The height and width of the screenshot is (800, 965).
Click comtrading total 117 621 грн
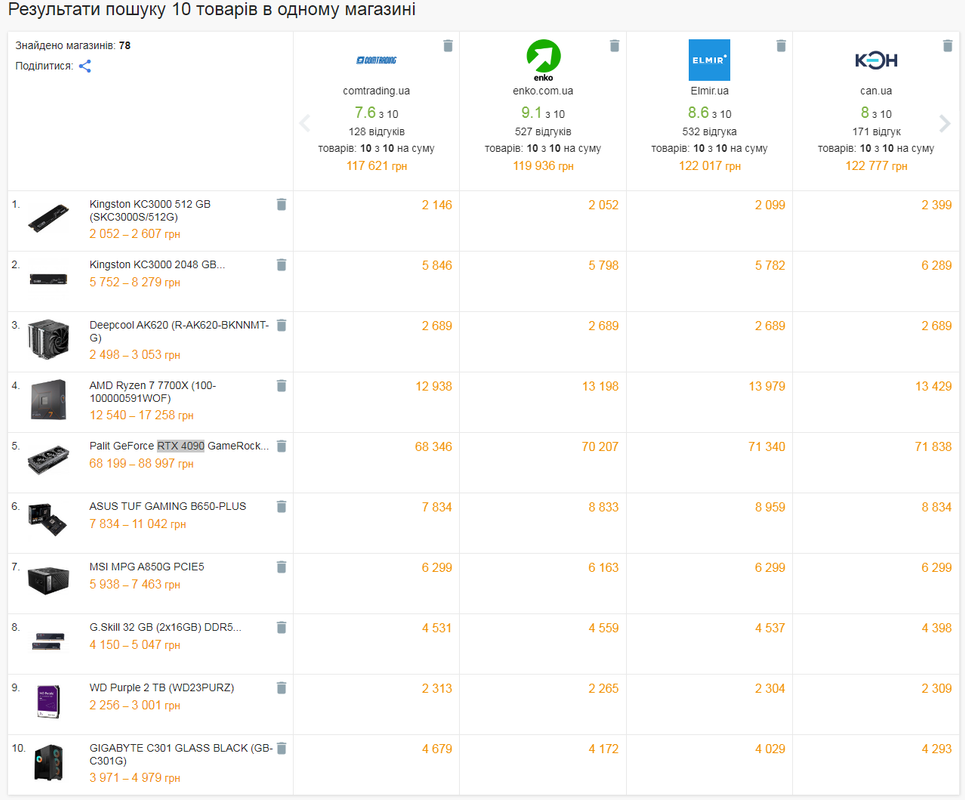377,166
